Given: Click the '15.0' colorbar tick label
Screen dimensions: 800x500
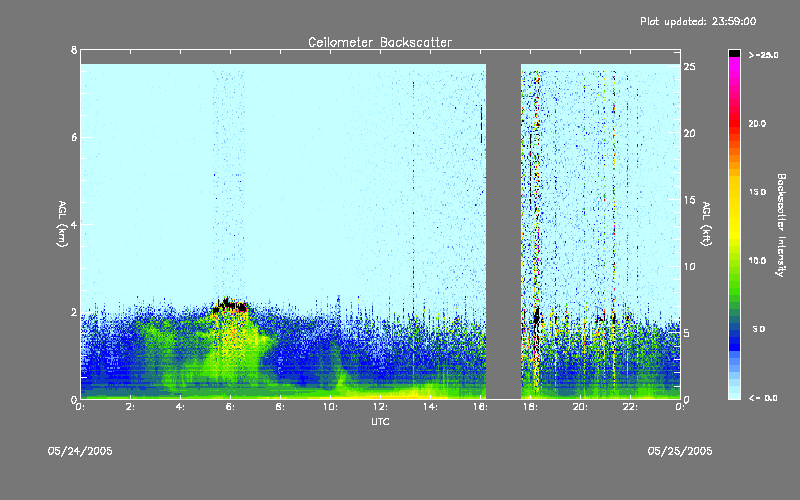Looking at the screenshot, I should [757, 192].
